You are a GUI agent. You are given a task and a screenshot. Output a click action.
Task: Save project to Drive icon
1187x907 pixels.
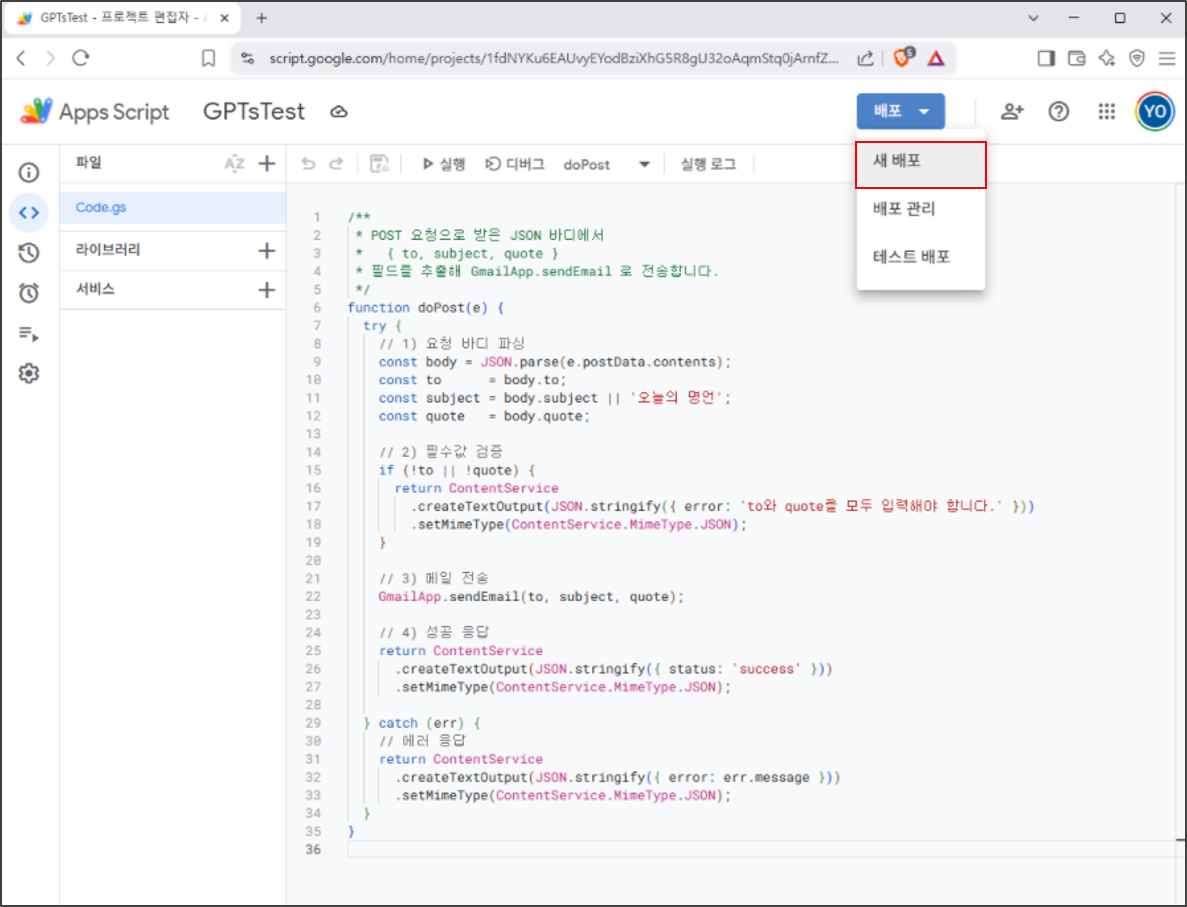(x=379, y=164)
